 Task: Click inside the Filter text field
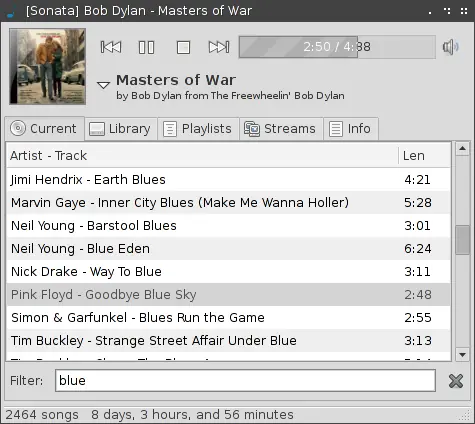pyautogui.click(x=245, y=380)
